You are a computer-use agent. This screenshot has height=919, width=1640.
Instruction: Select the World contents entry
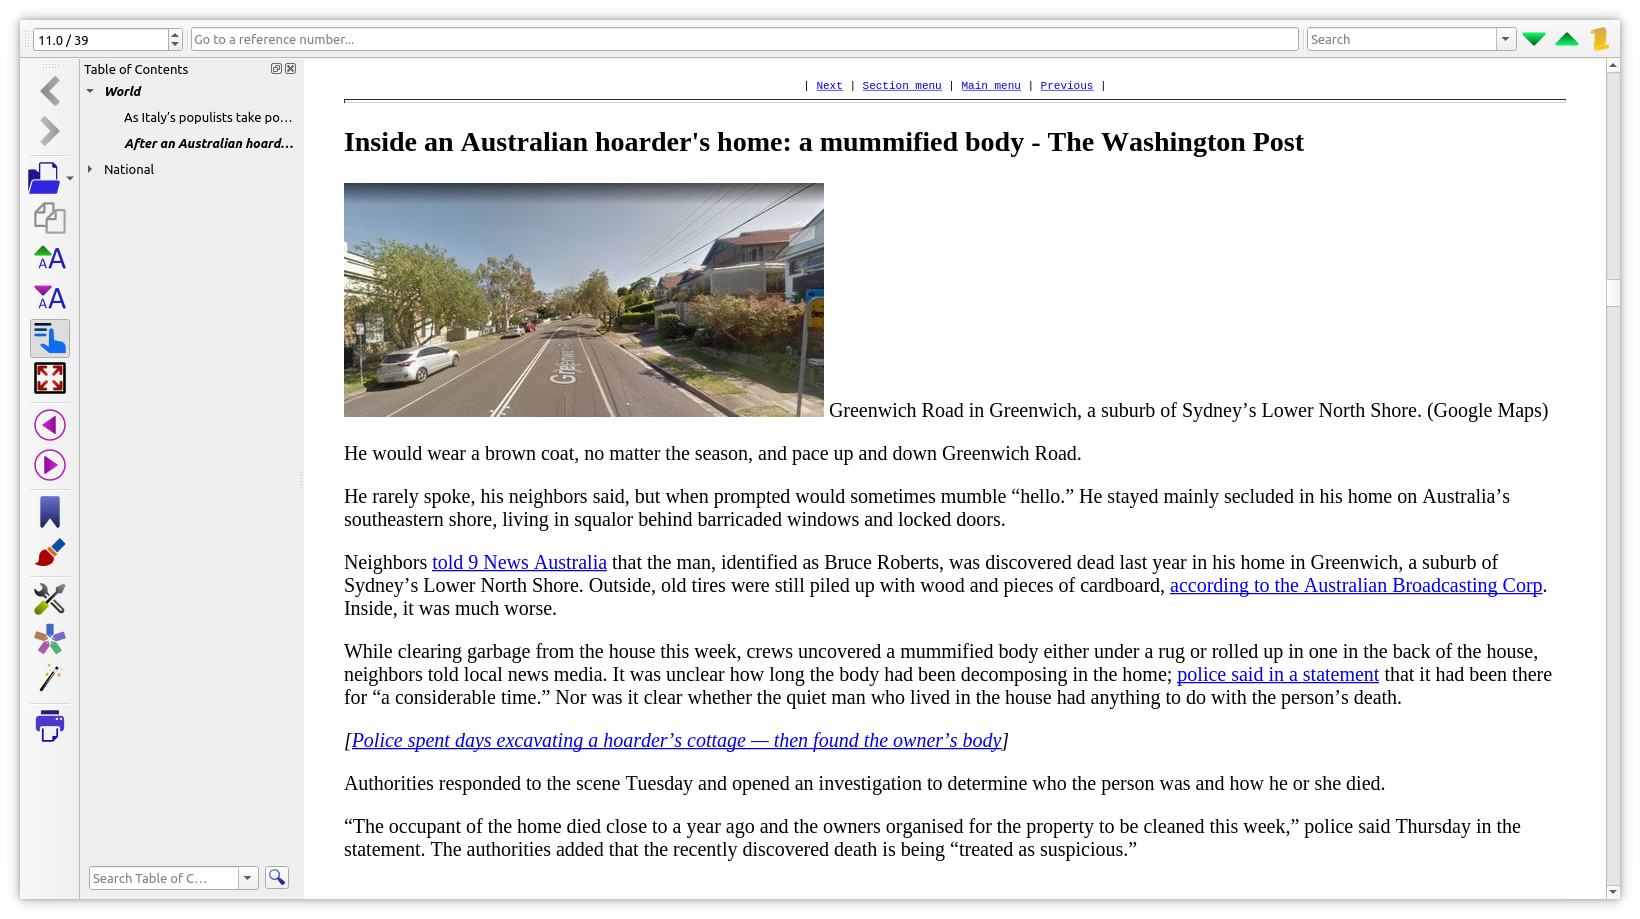(x=123, y=91)
